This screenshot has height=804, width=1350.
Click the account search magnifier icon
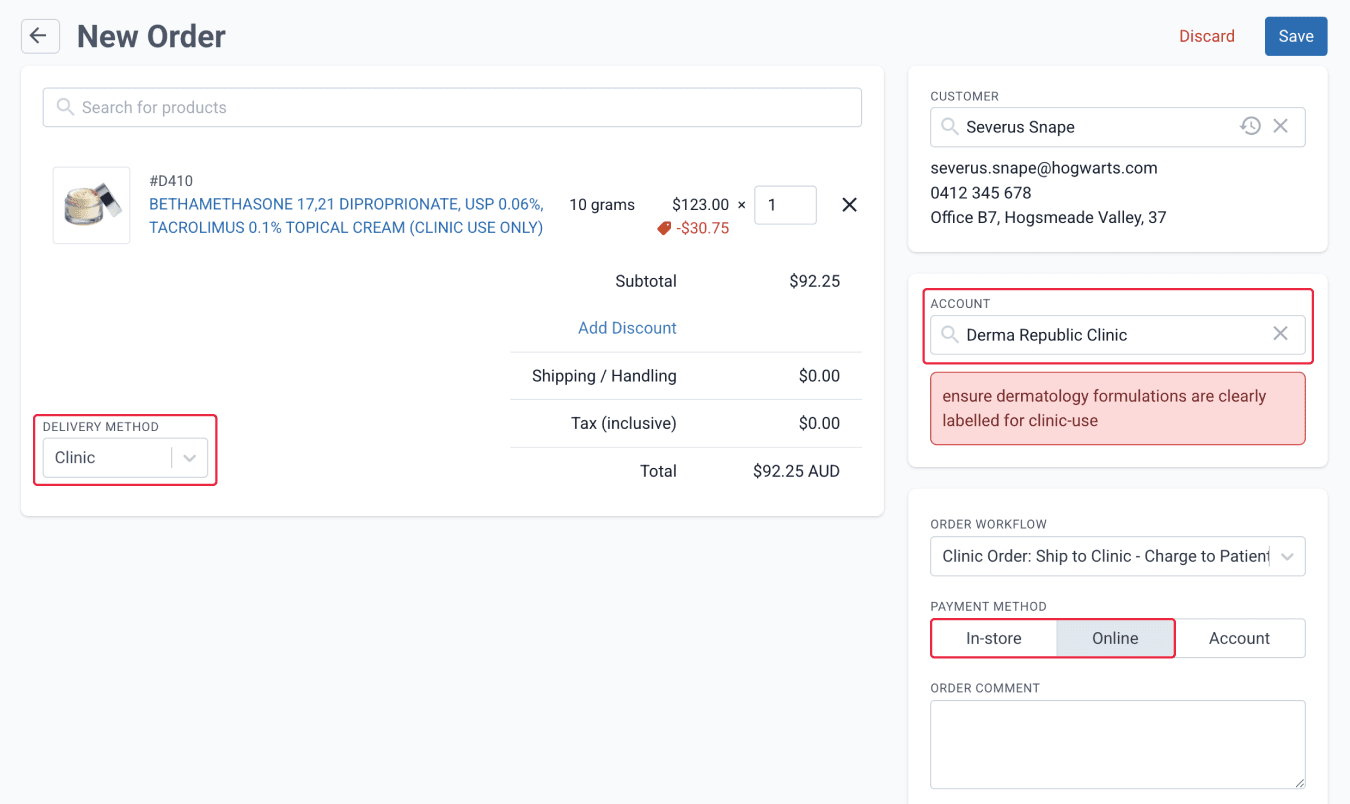[950, 334]
